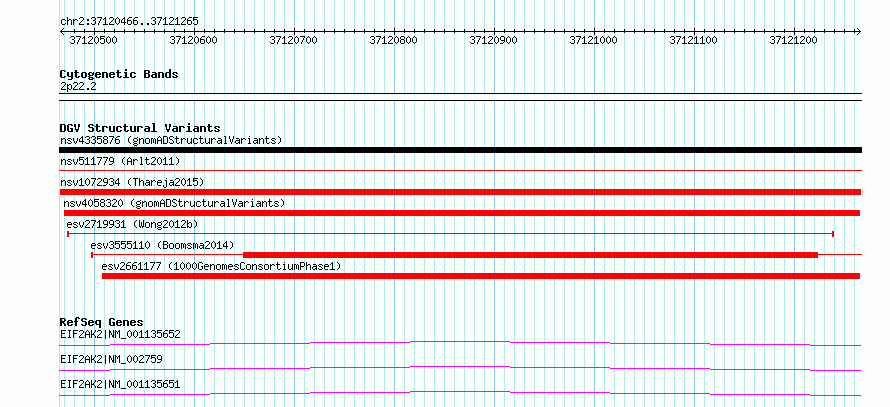
Task: Open gene label EIF2AK2|NM_001135652
Action: coord(120,334)
